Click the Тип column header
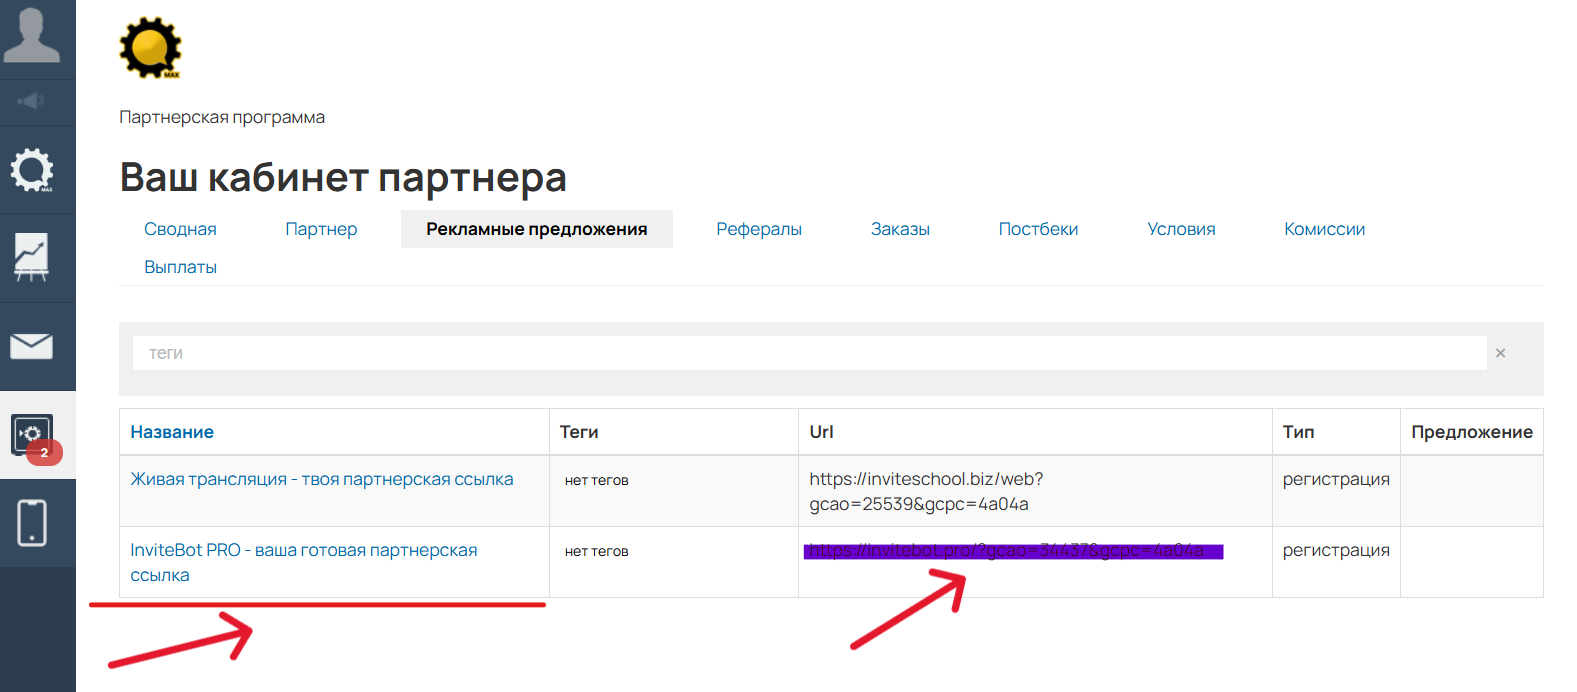 point(1298,432)
